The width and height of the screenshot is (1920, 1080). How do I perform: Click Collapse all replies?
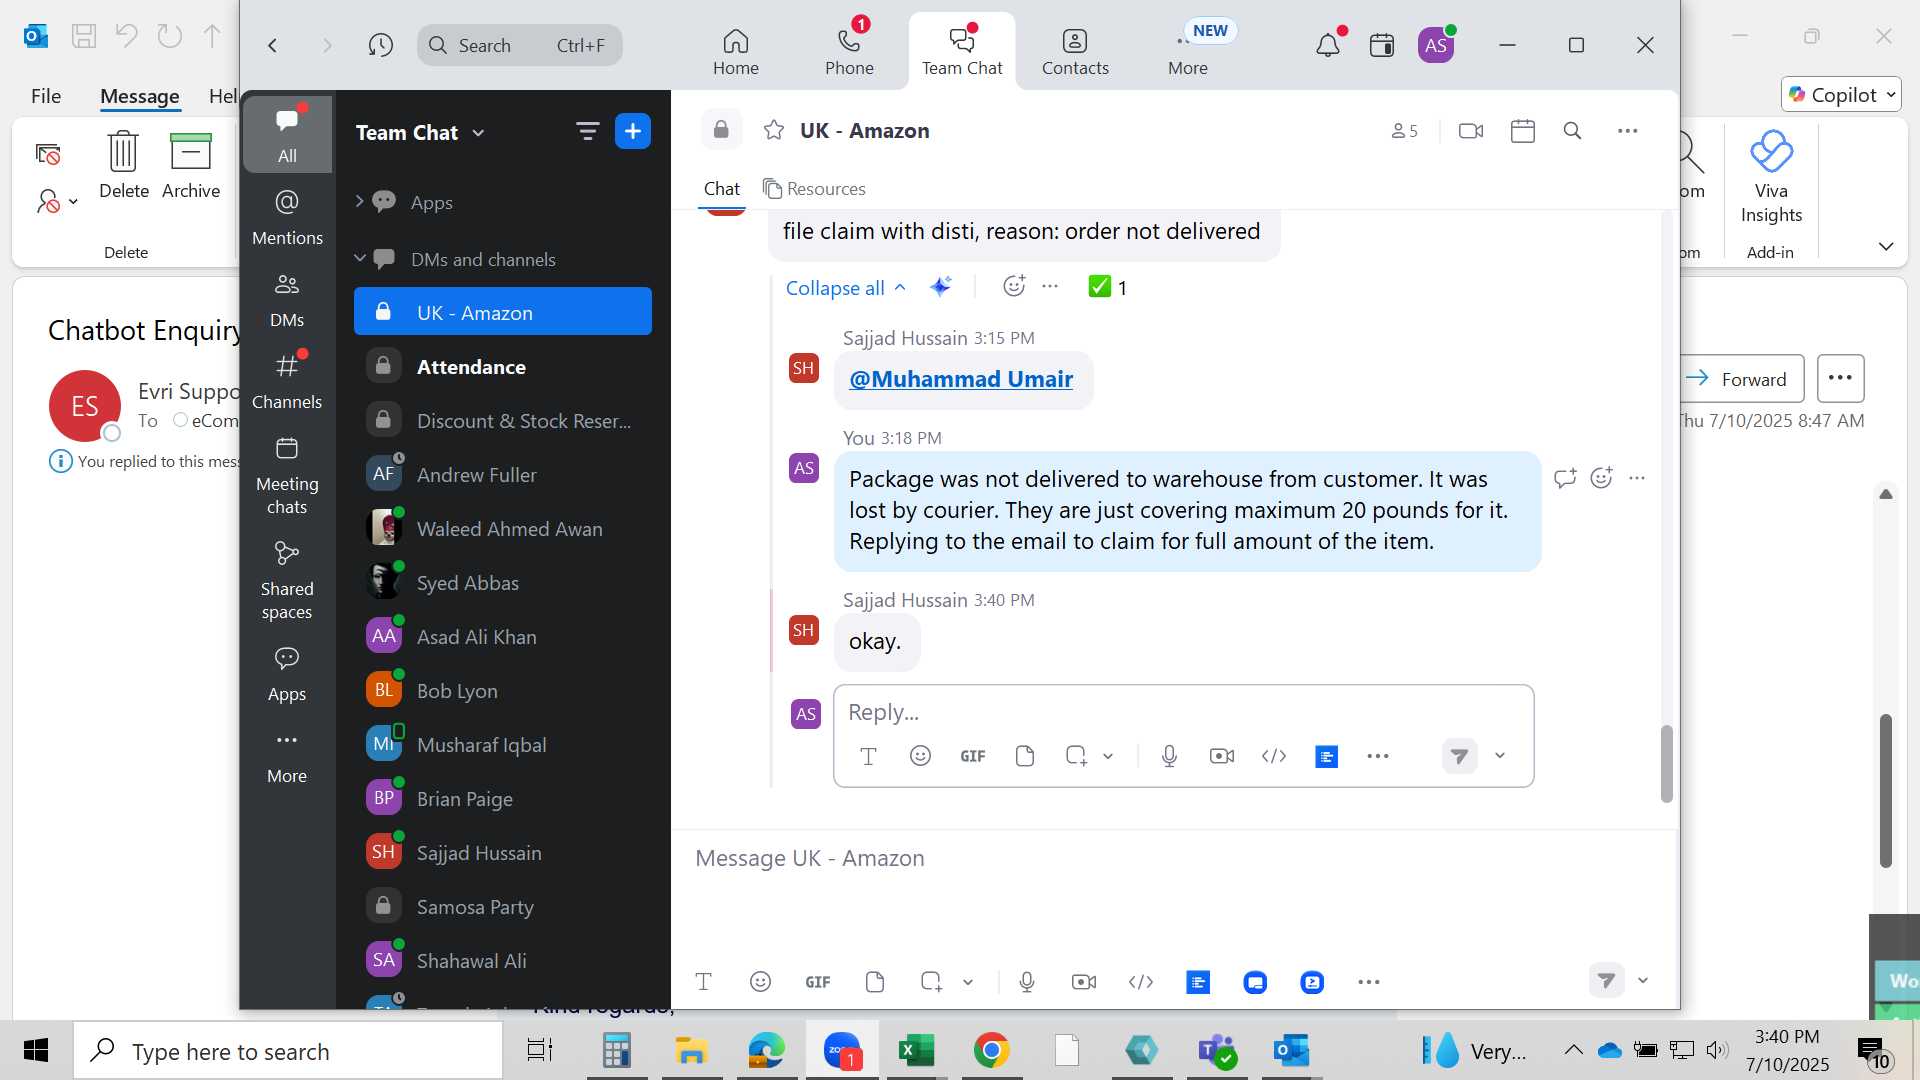coord(845,287)
